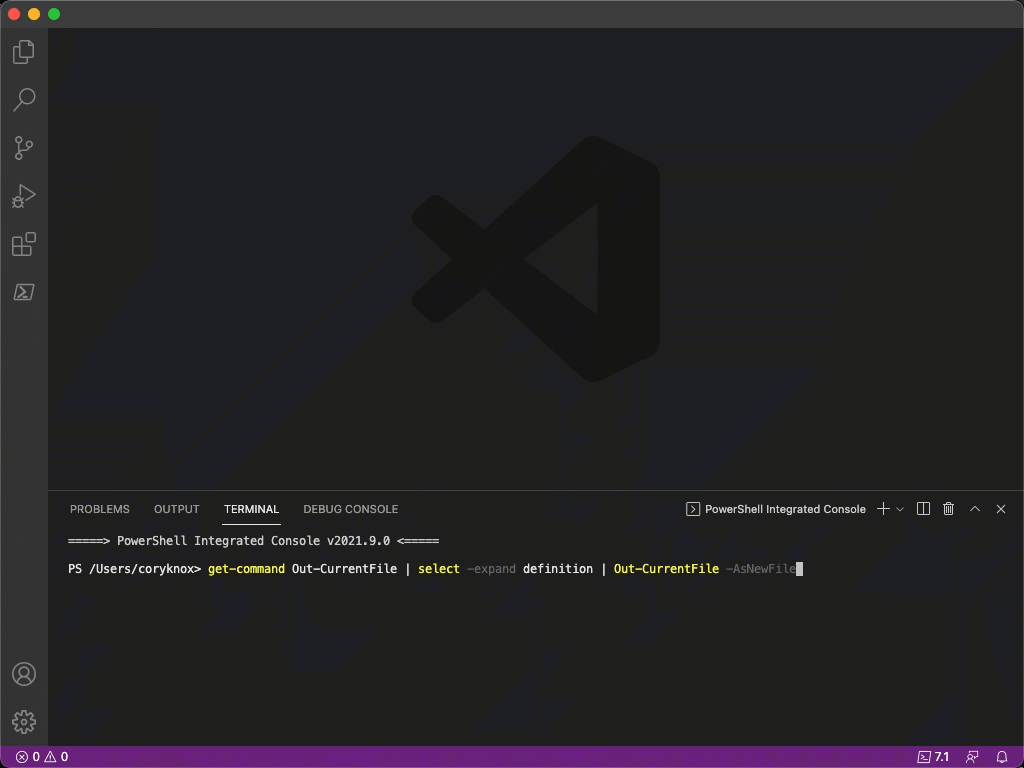Kill the terminal with trash icon
This screenshot has width=1024, height=768.
pos(949,509)
